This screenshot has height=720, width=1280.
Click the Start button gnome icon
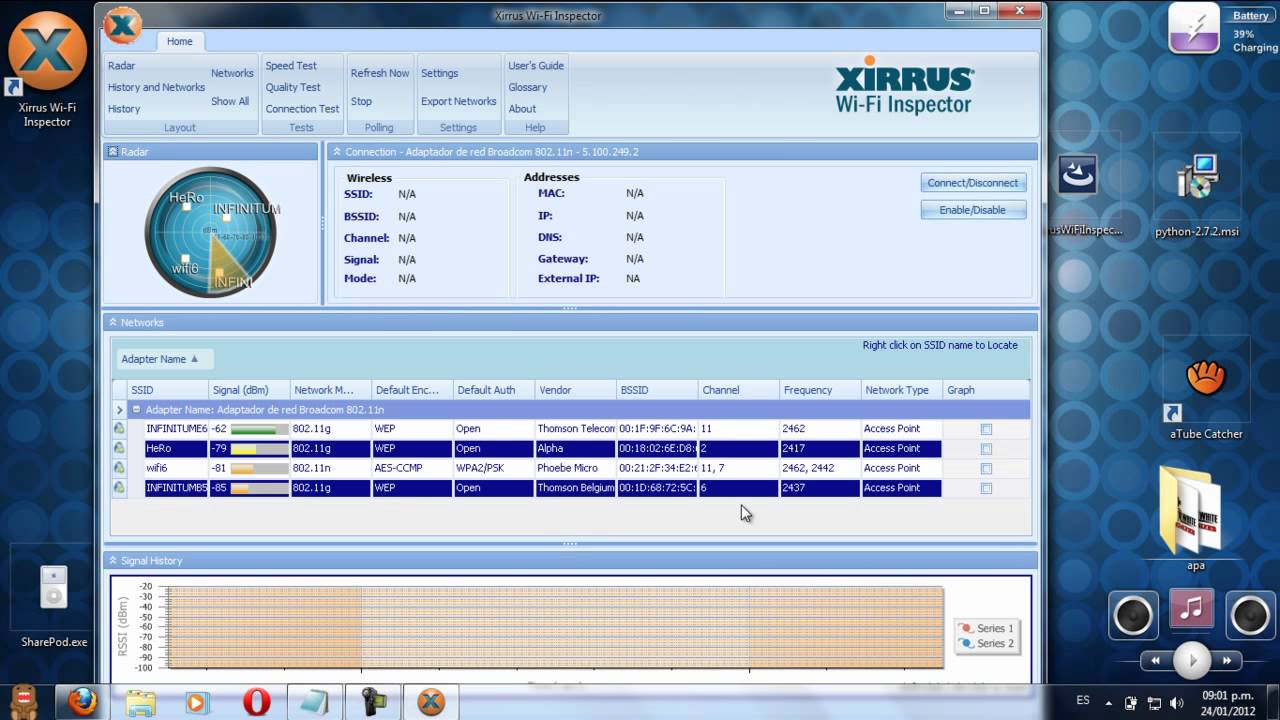coord(21,702)
